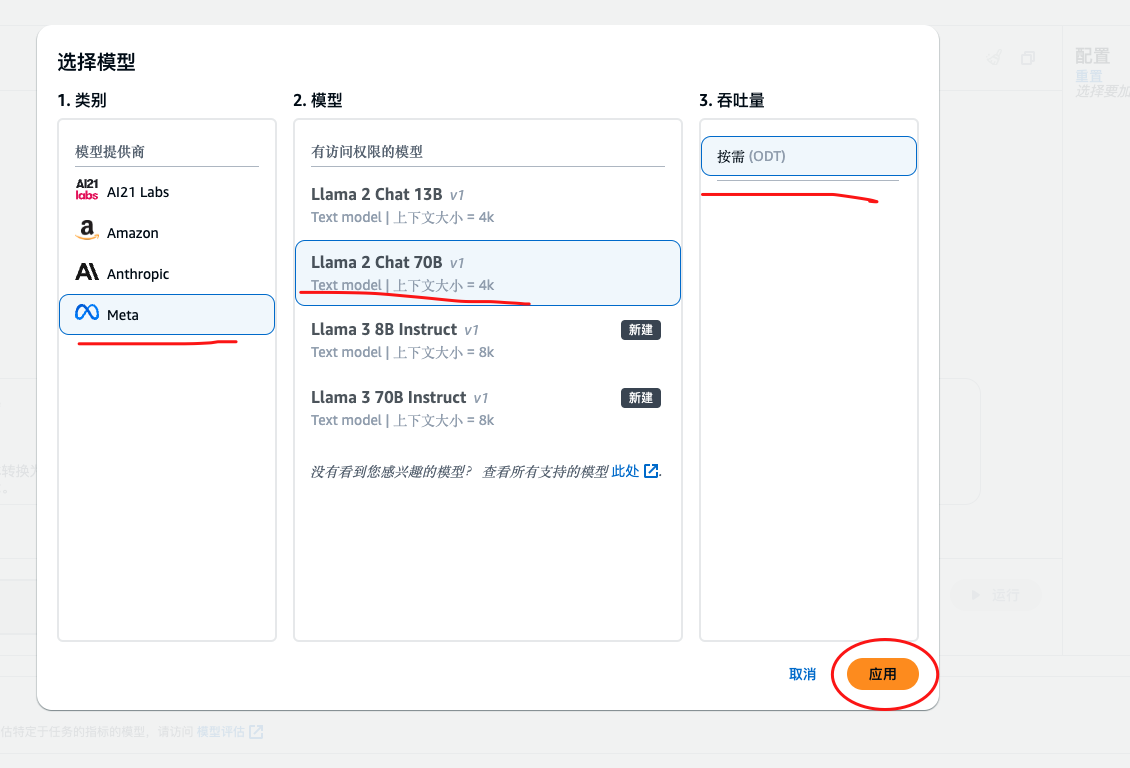This screenshot has height=768, width=1130.
Task: Pick the Anthropic provider row
Action: pyautogui.click(x=166, y=274)
